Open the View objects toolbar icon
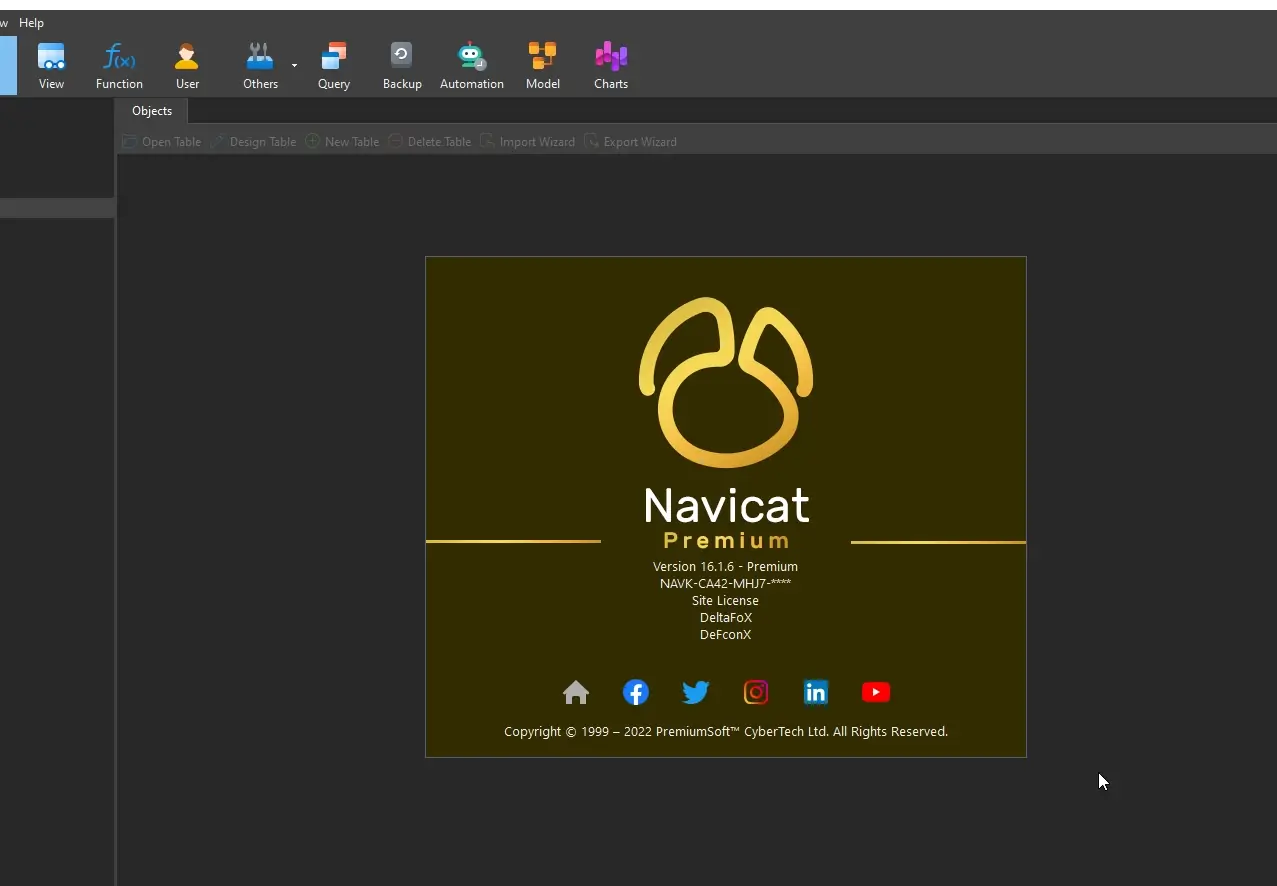Screen dimensions: 1277x886 tap(51, 66)
